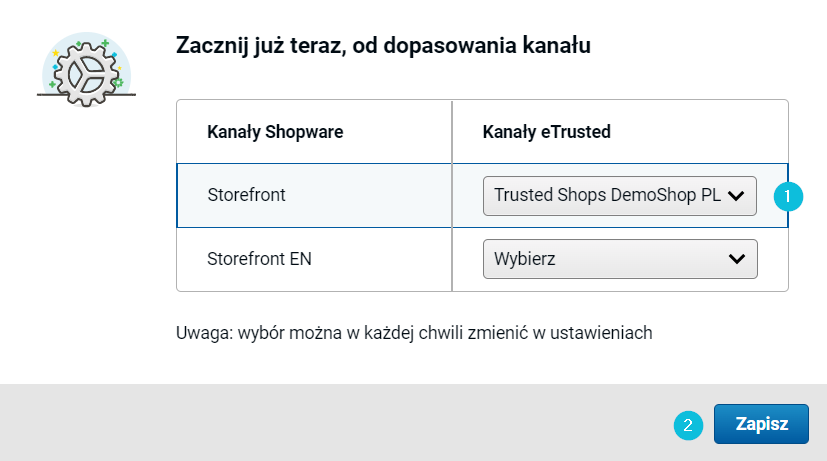Click the teal step 1 marker
This screenshot has width=827, height=461.
tap(788, 196)
